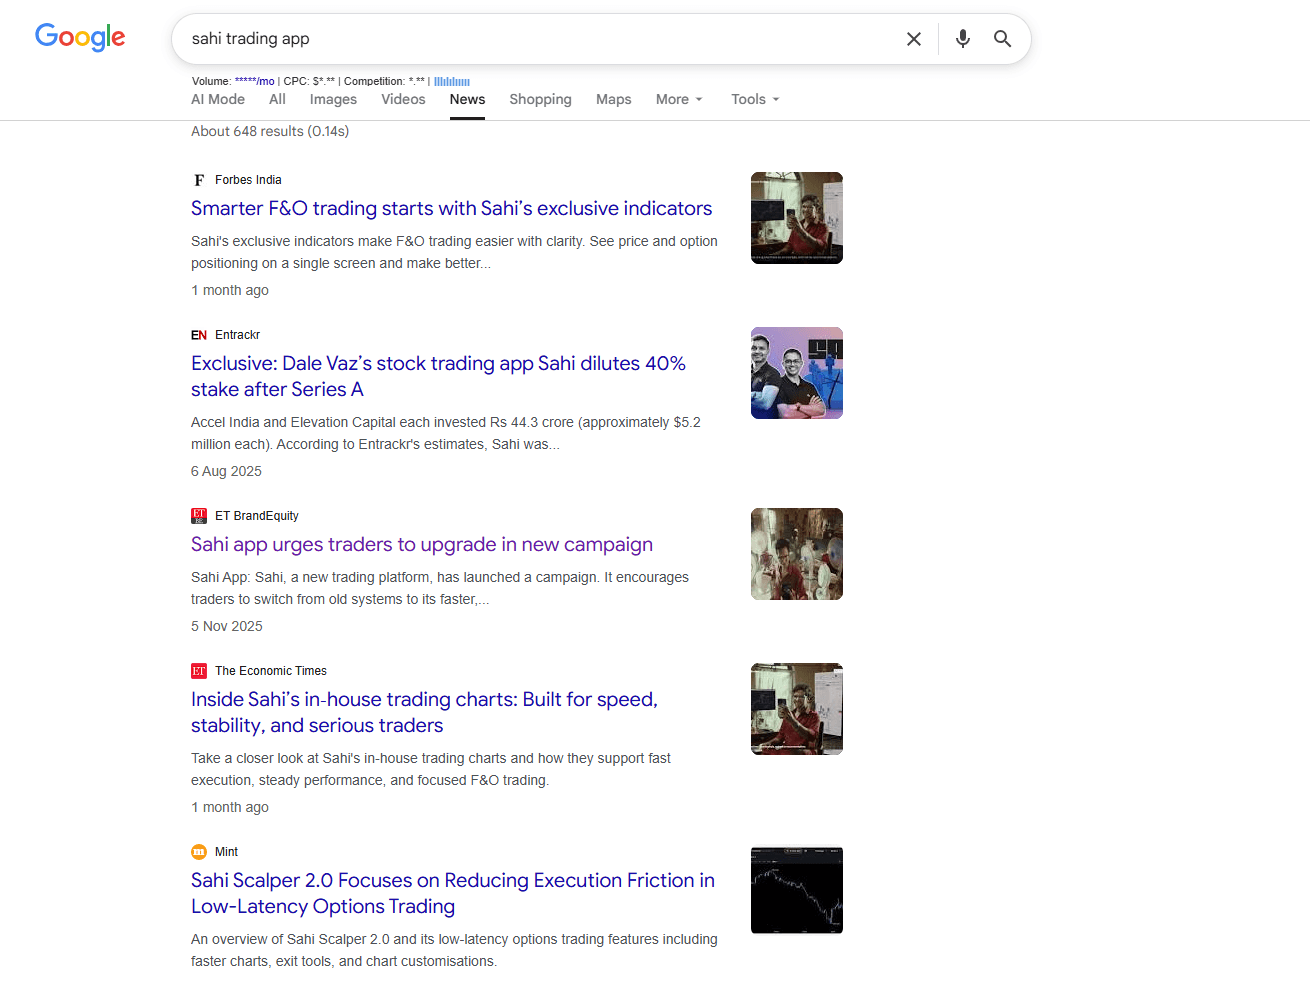Click Entrackr source name
The image size is (1310, 983).
[237, 335]
